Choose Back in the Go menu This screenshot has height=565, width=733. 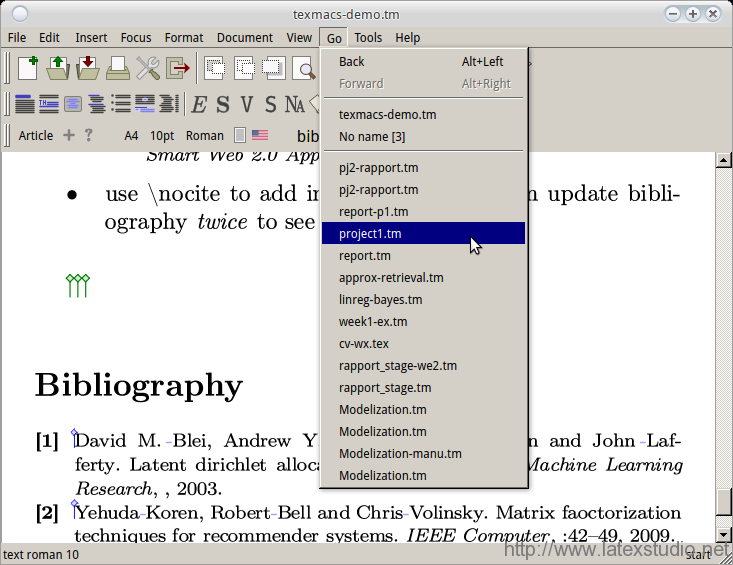tap(424, 62)
